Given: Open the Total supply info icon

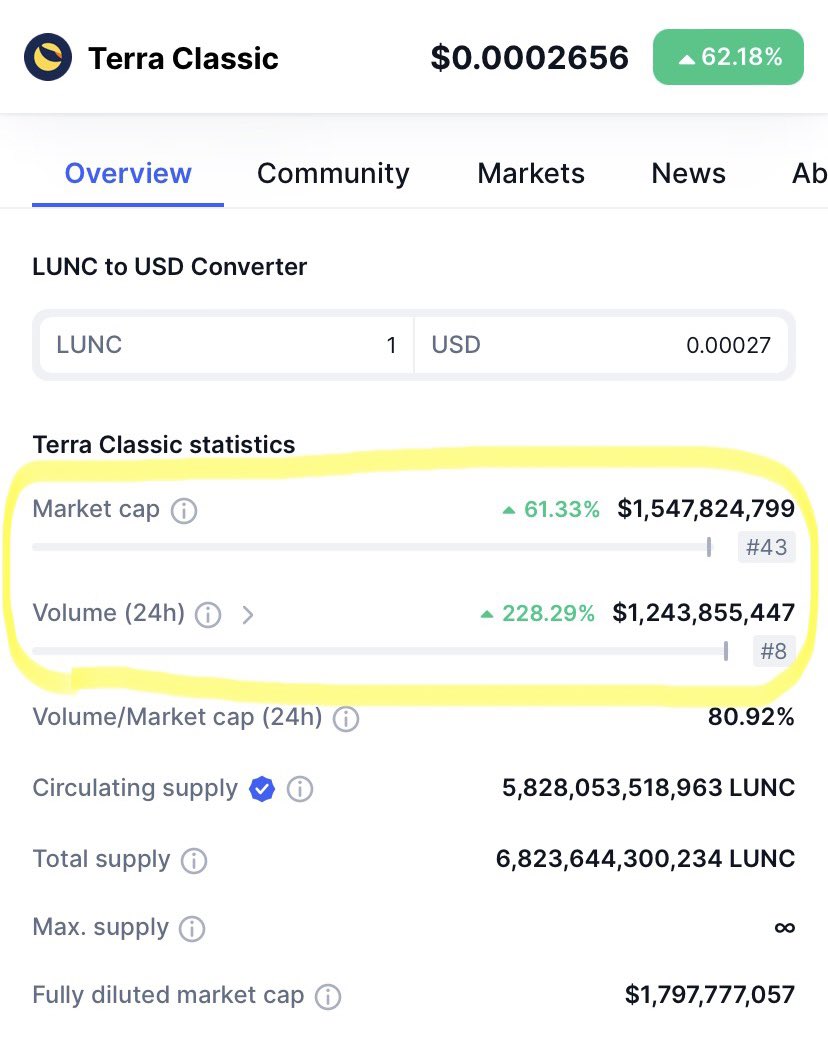Looking at the screenshot, I should click(x=194, y=860).
